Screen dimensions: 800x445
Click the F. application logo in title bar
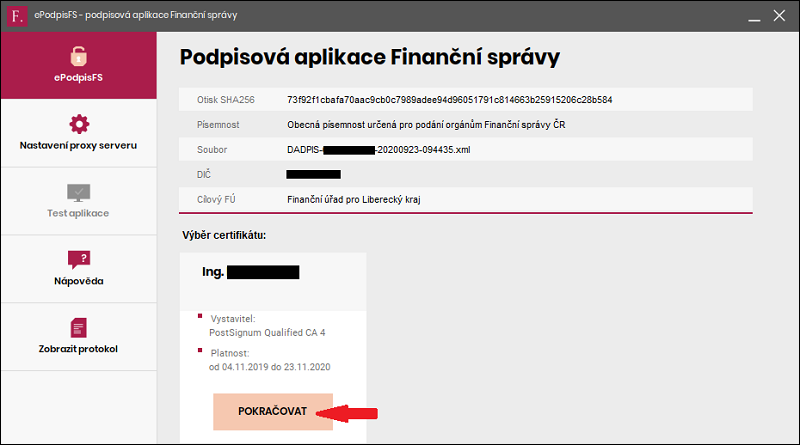(17, 16)
